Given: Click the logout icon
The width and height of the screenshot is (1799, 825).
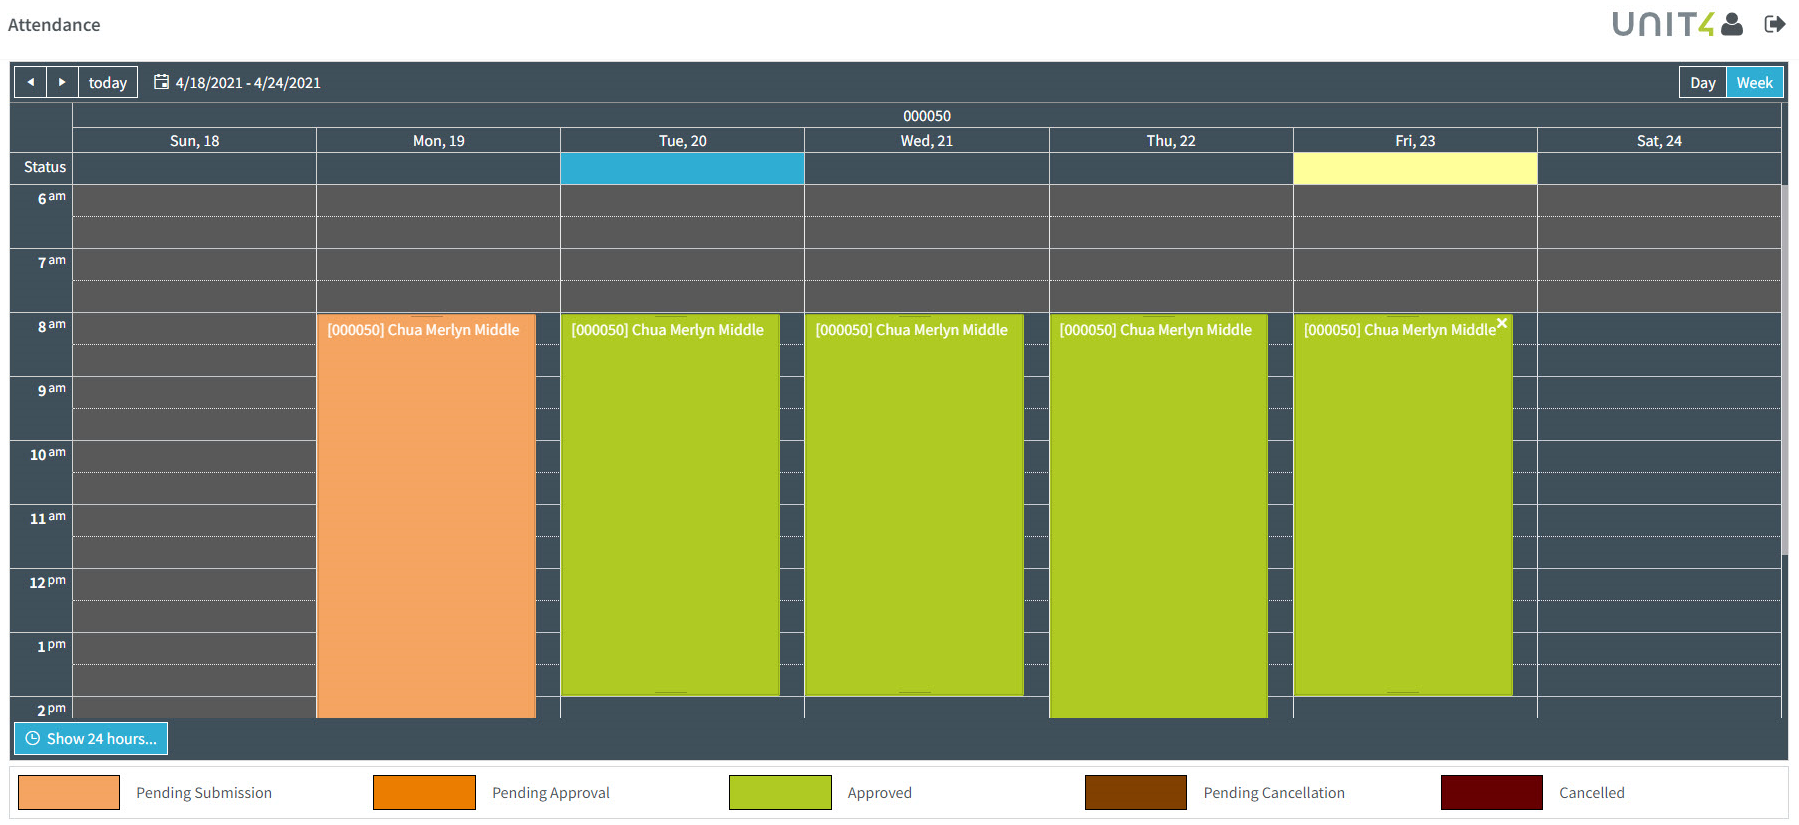Looking at the screenshot, I should (1775, 24).
